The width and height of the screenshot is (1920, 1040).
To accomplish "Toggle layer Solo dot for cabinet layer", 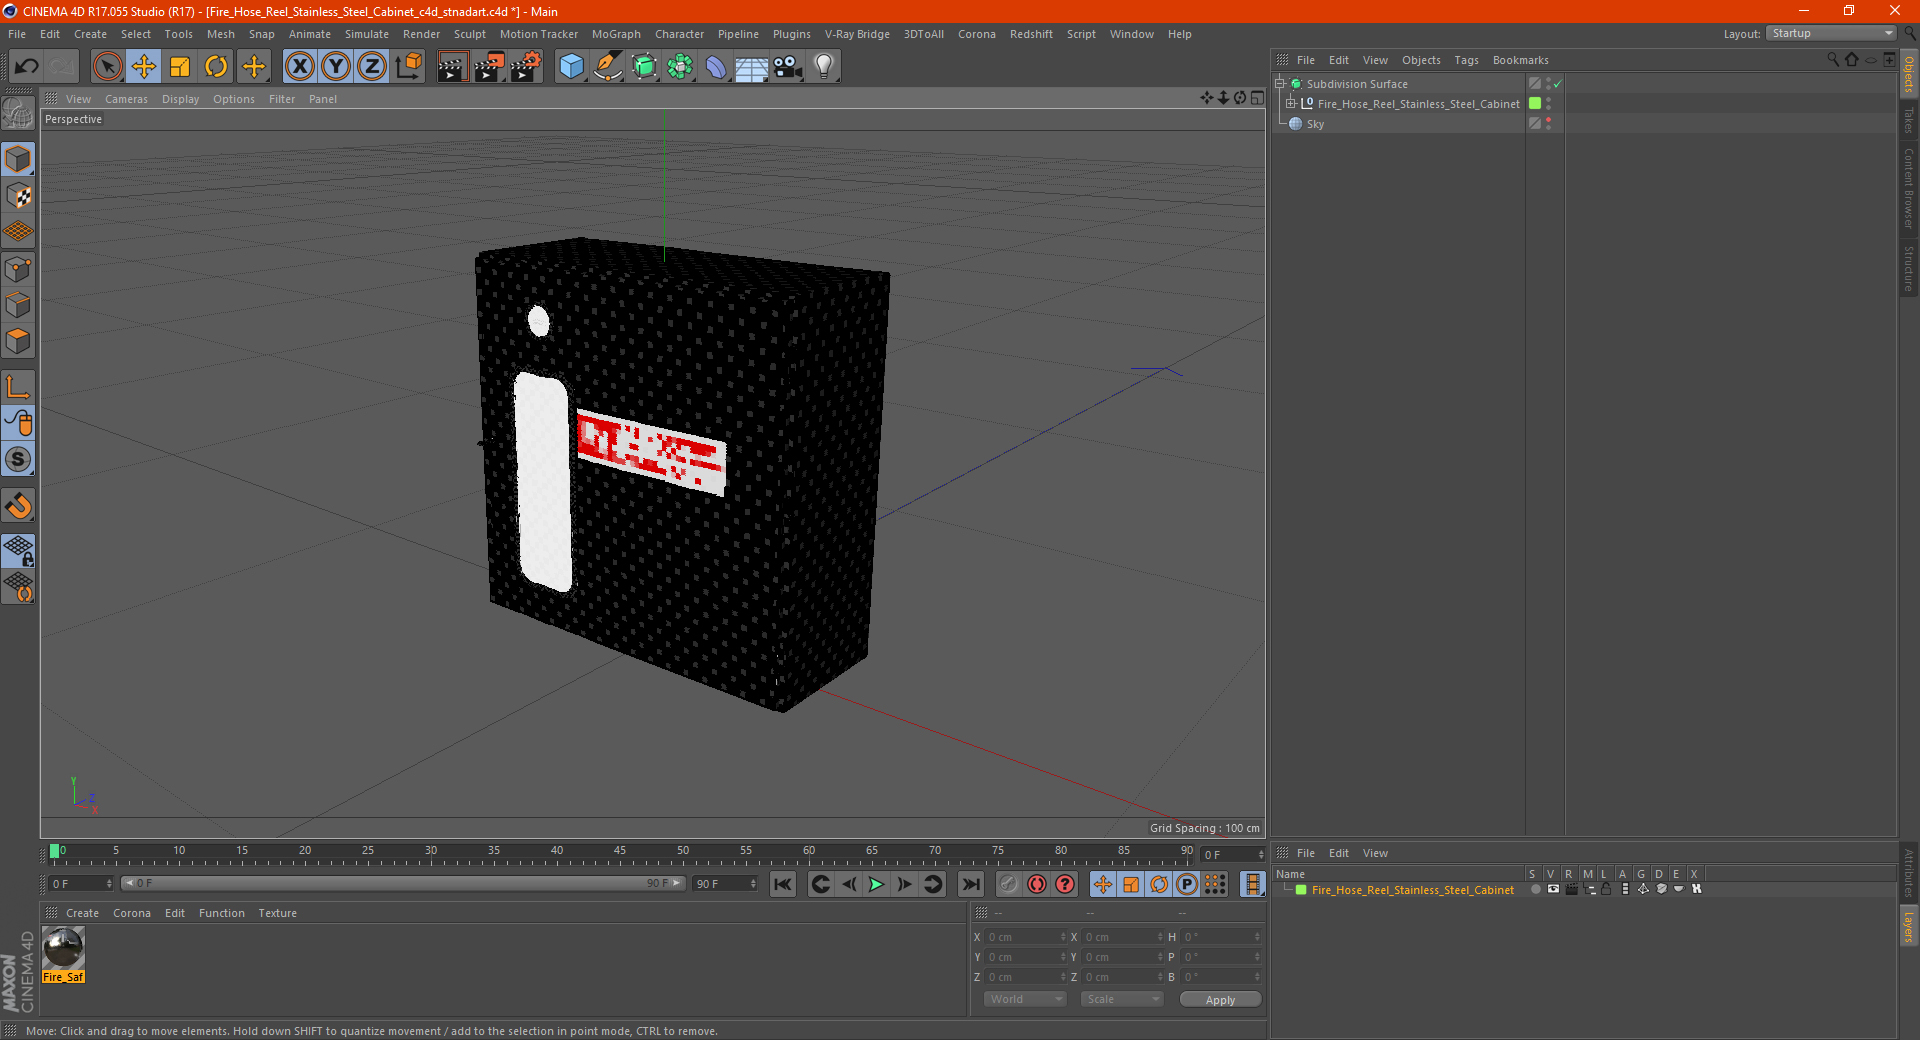I will click(1535, 889).
